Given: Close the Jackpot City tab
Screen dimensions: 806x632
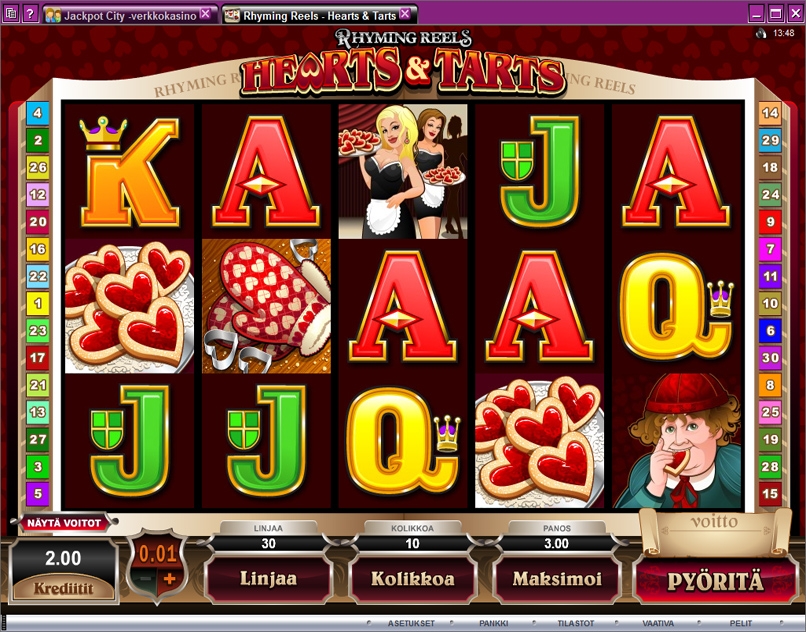Looking at the screenshot, I should [x=205, y=14].
